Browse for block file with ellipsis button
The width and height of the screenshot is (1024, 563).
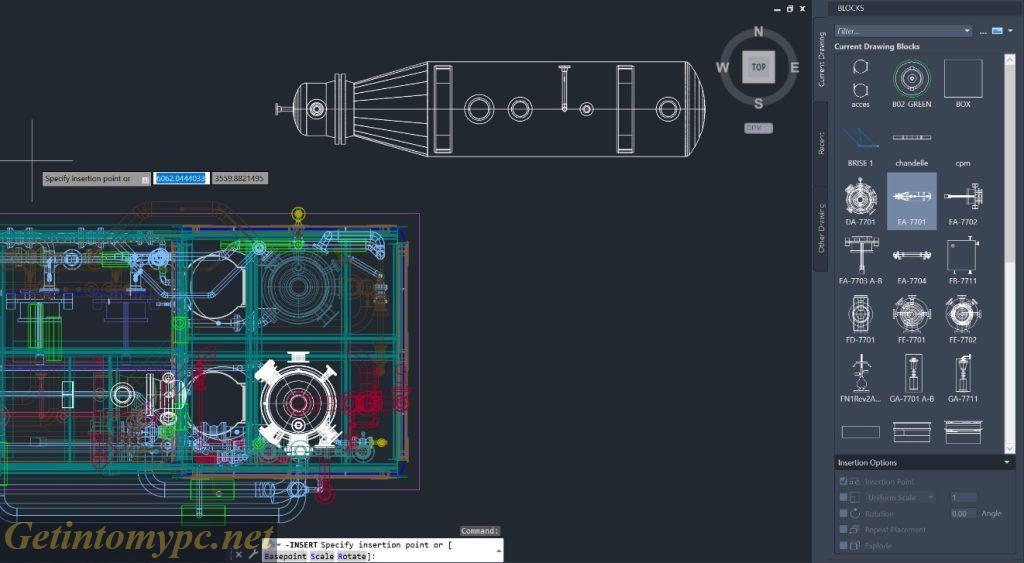pyautogui.click(x=983, y=31)
